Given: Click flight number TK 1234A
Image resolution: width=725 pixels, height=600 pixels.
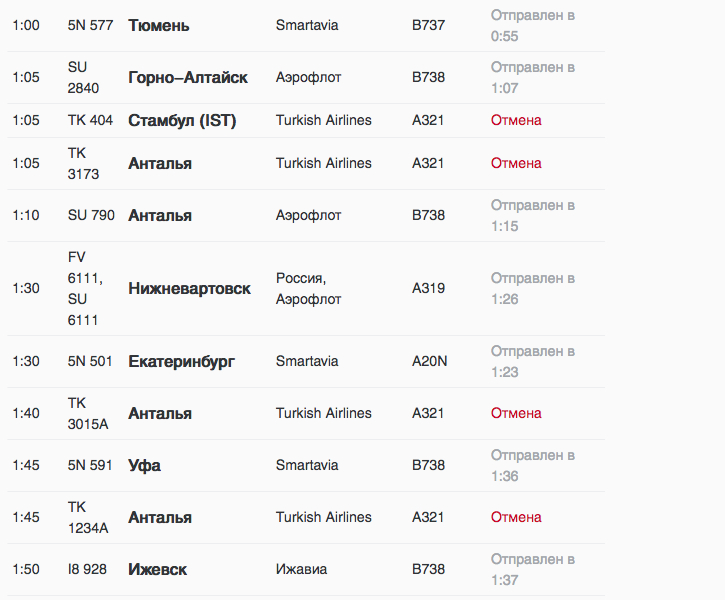Looking at the screenshot, I should click(x=88, y=517).
